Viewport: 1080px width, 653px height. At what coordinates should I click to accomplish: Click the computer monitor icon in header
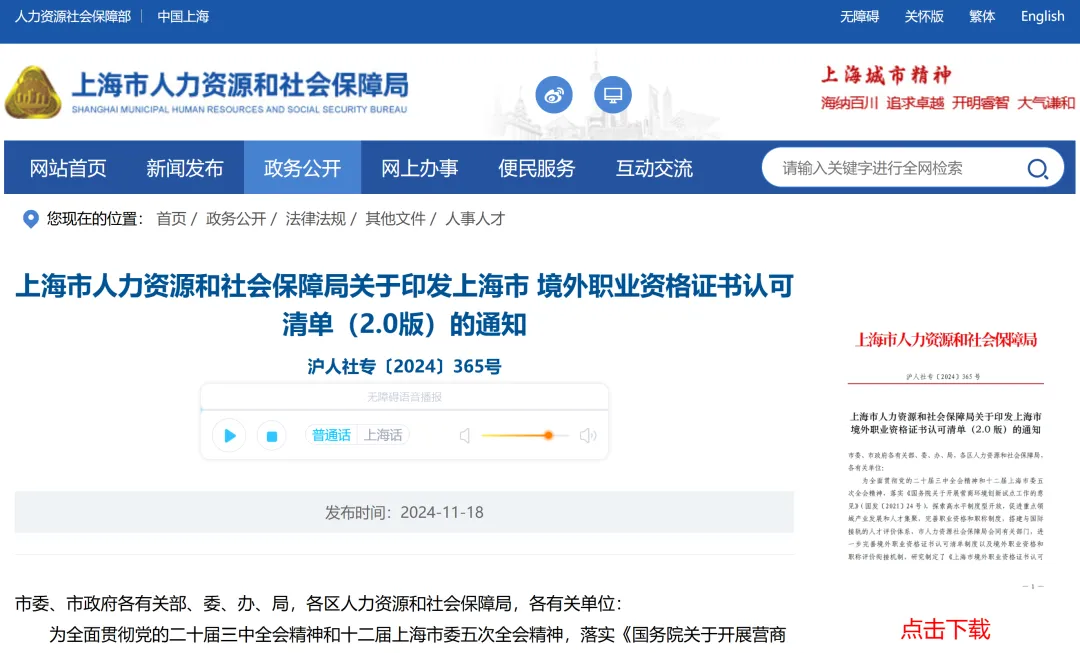tap(613, 95)
